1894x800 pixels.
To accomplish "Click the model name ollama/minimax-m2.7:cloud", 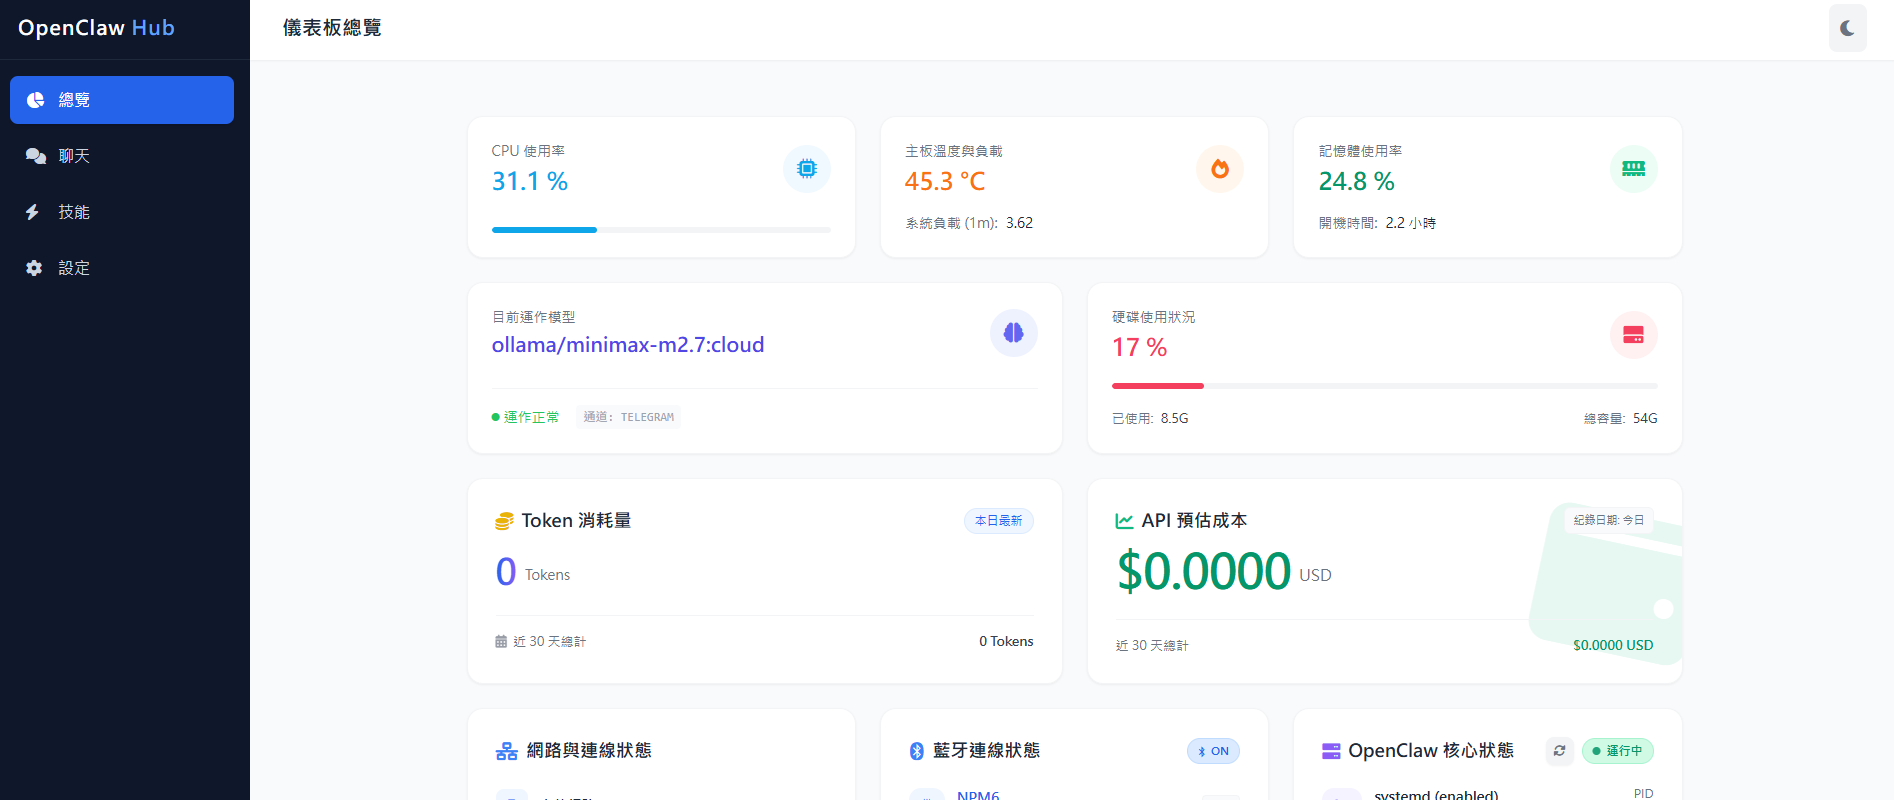I will tap(628, 345).
